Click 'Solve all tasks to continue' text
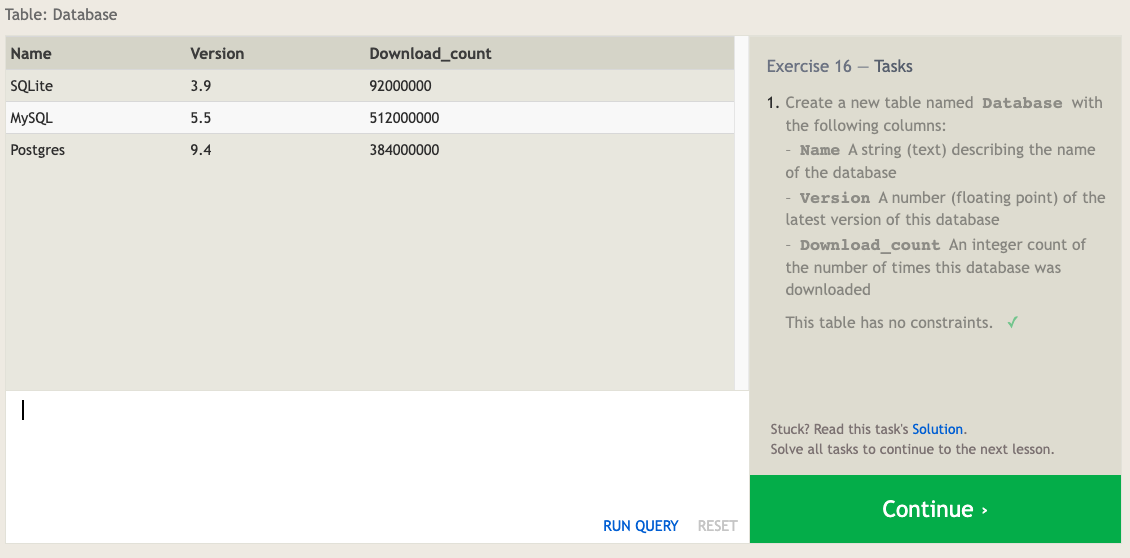 [912, 449]
